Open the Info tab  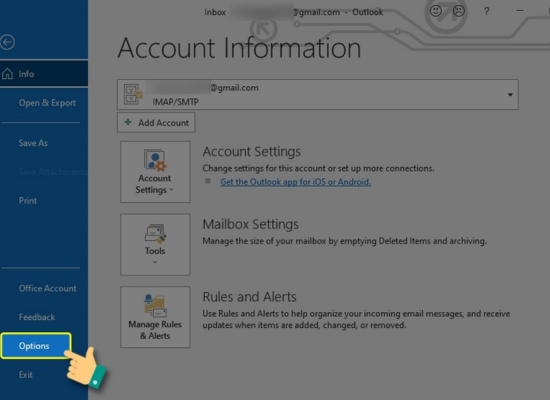[x=44, y=74]
